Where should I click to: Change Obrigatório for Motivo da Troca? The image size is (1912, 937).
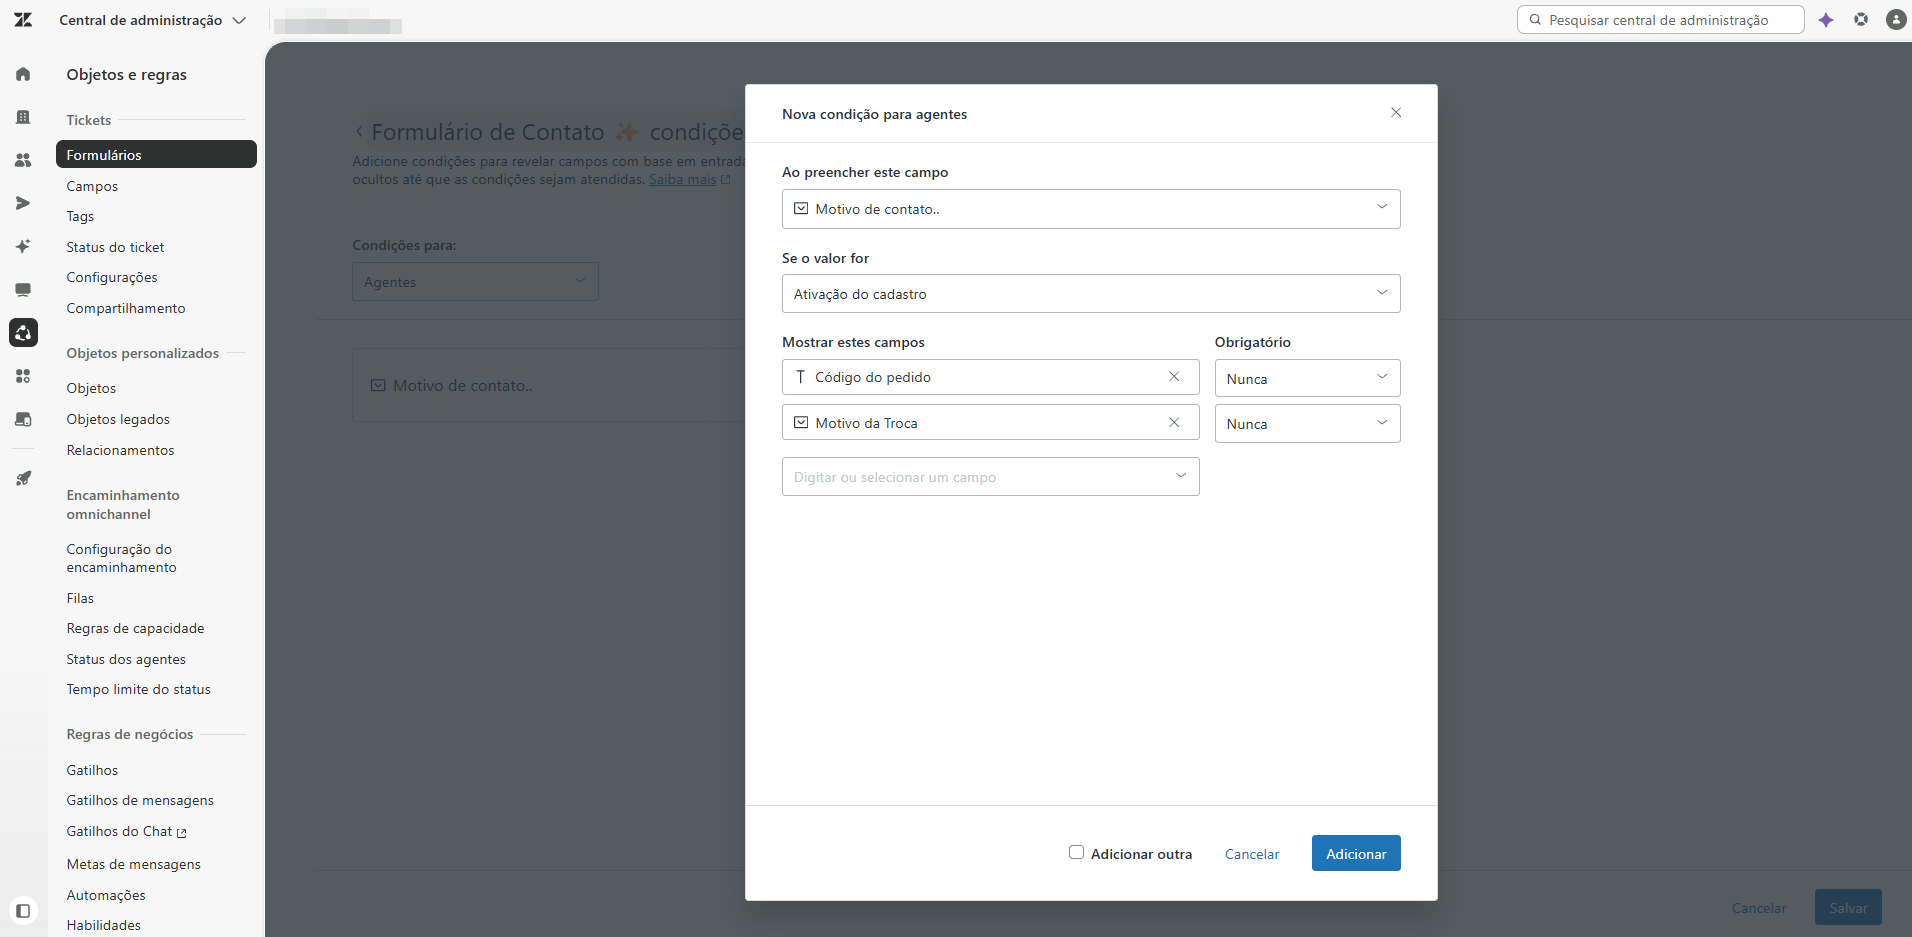[x=1307, y=423]
